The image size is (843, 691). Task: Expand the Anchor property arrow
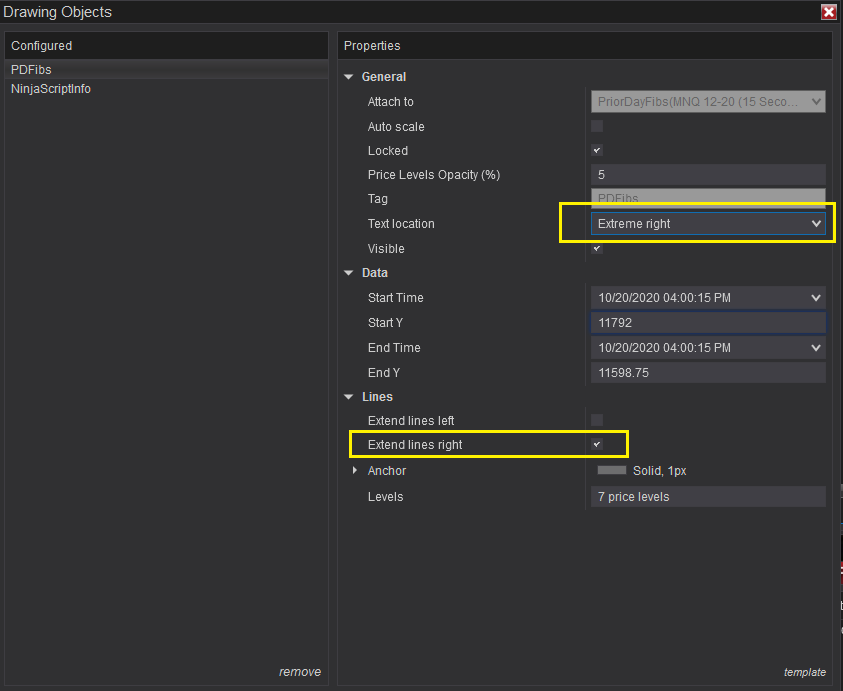[355, 471]
